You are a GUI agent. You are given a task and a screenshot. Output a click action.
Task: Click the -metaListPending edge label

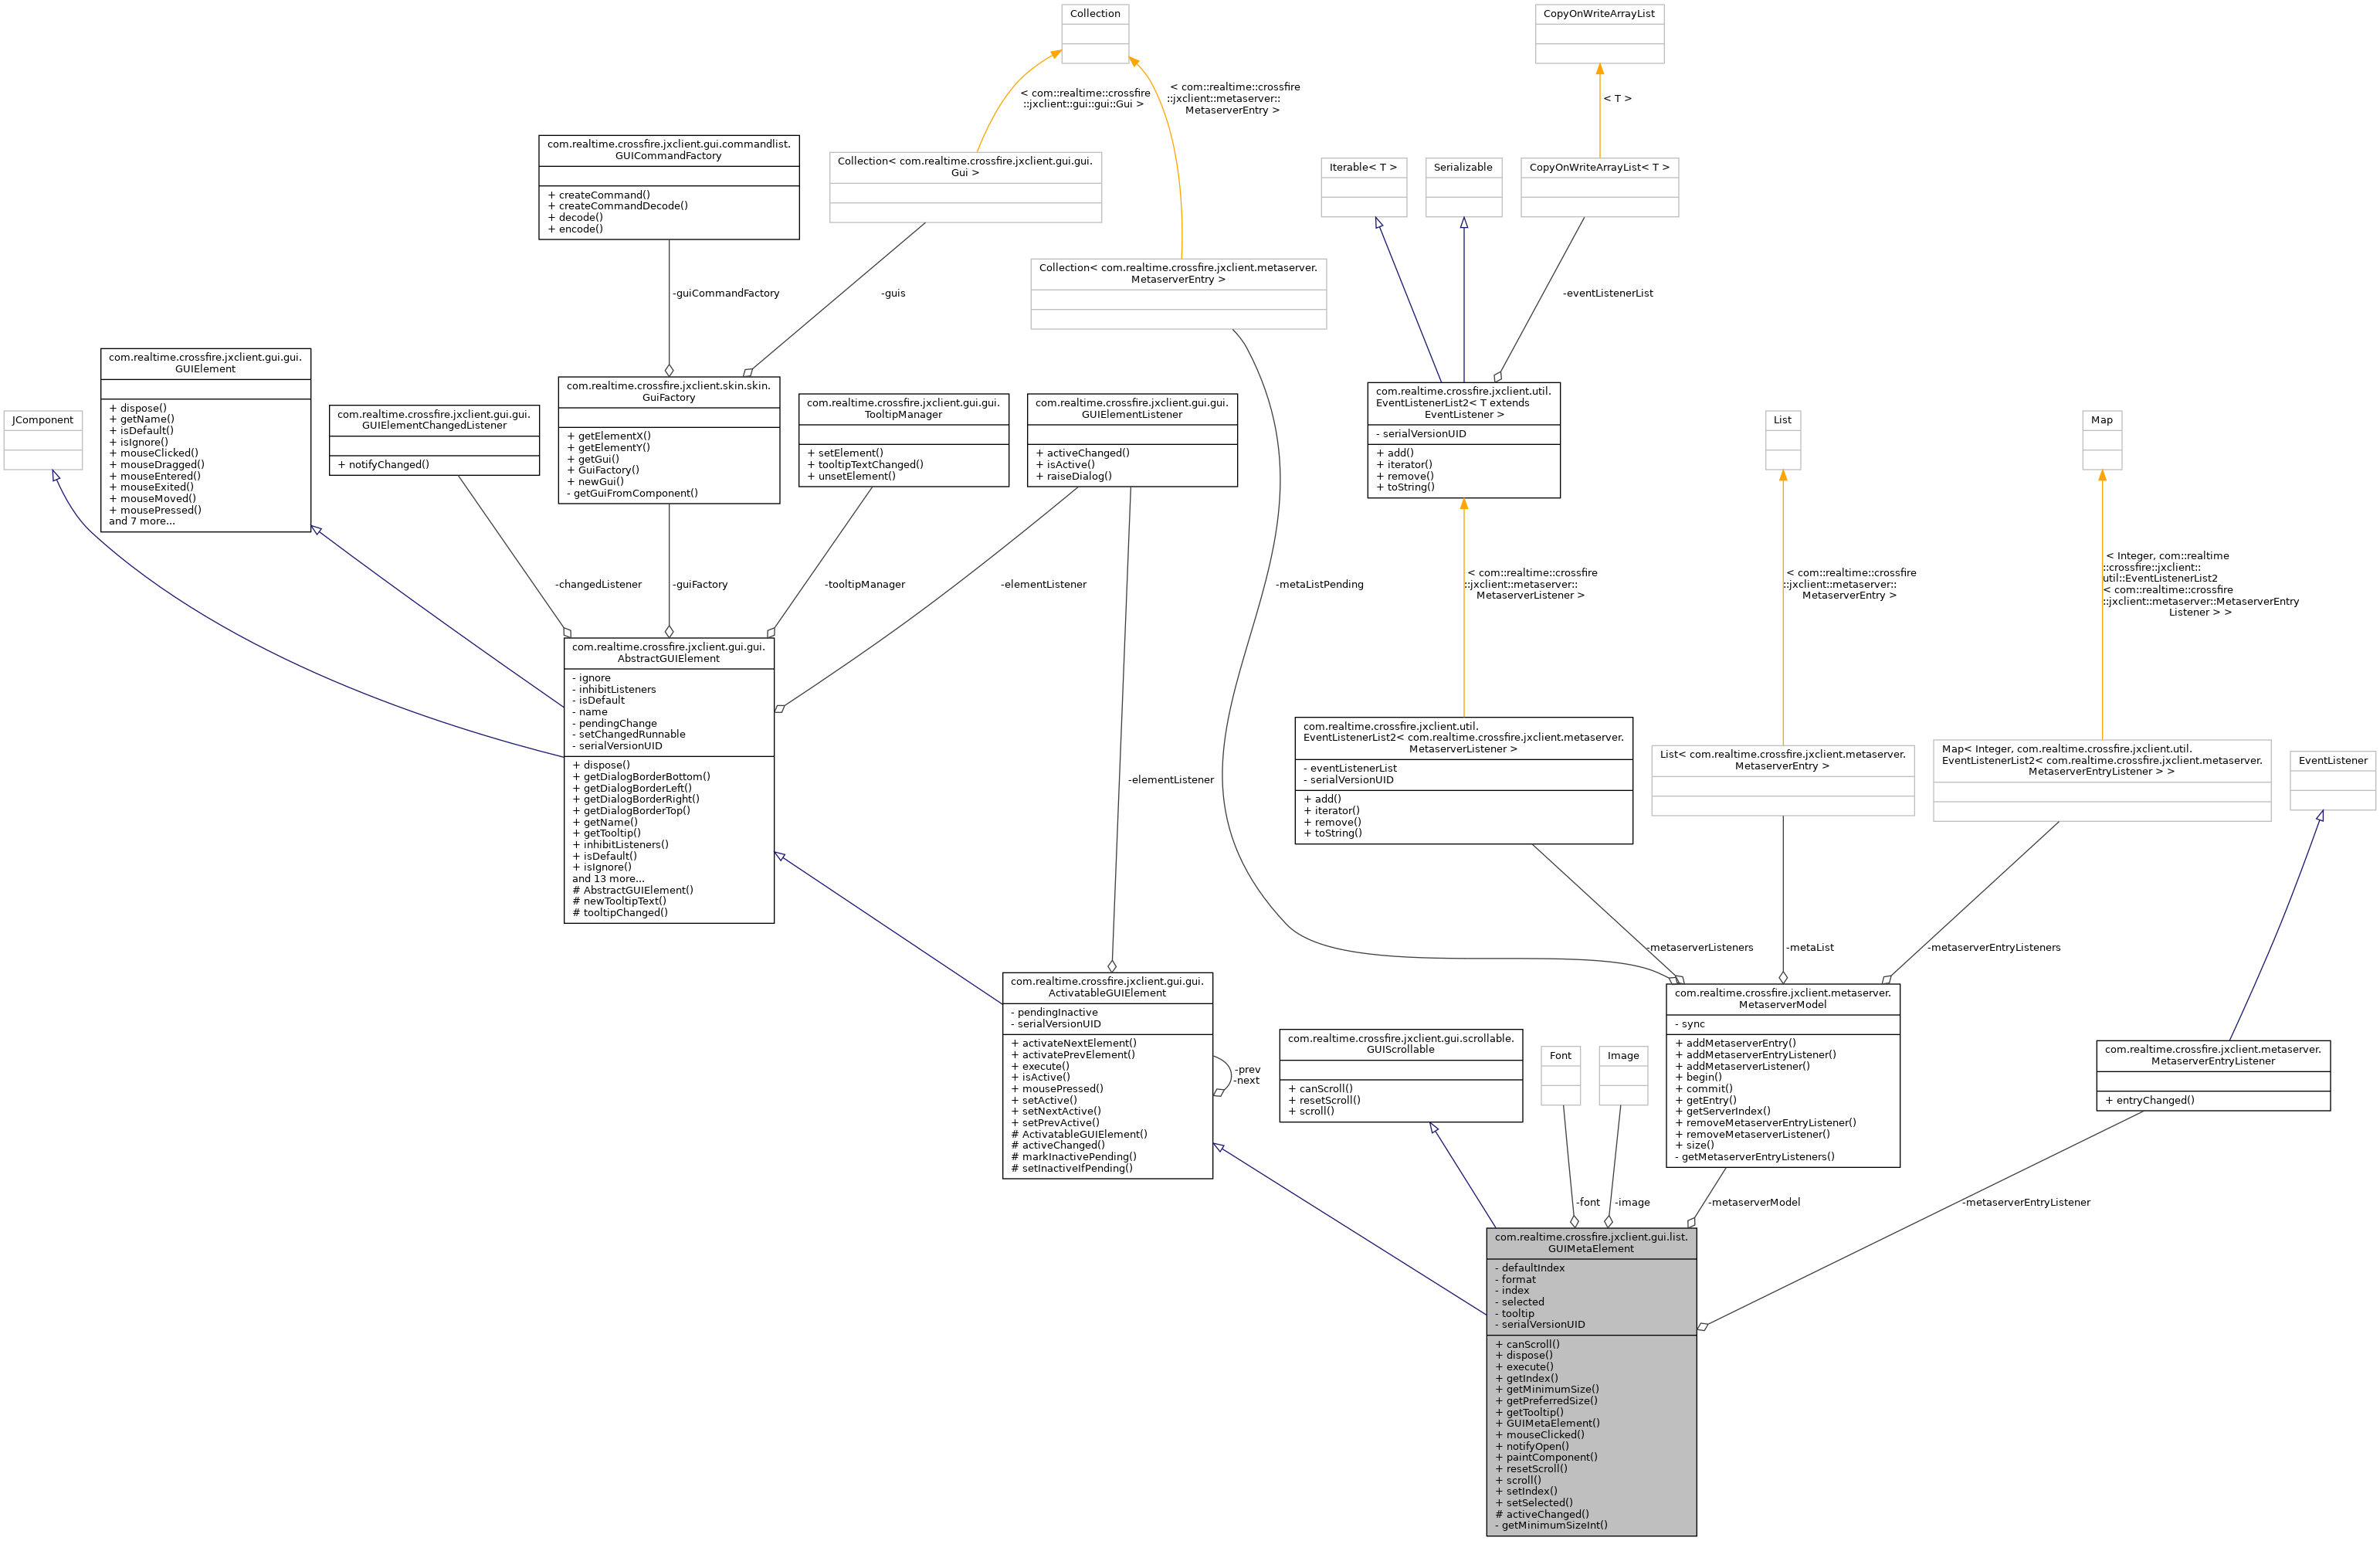tap(1319, 584)
